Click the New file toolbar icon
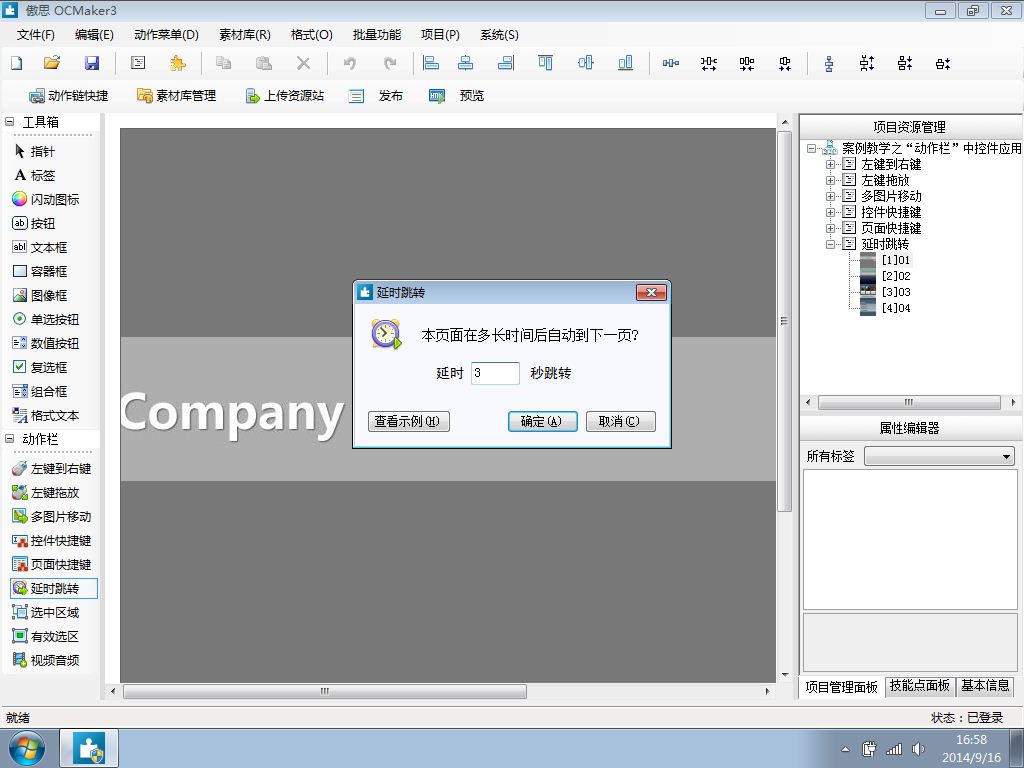1024x768 pixels. pos(16,63)
